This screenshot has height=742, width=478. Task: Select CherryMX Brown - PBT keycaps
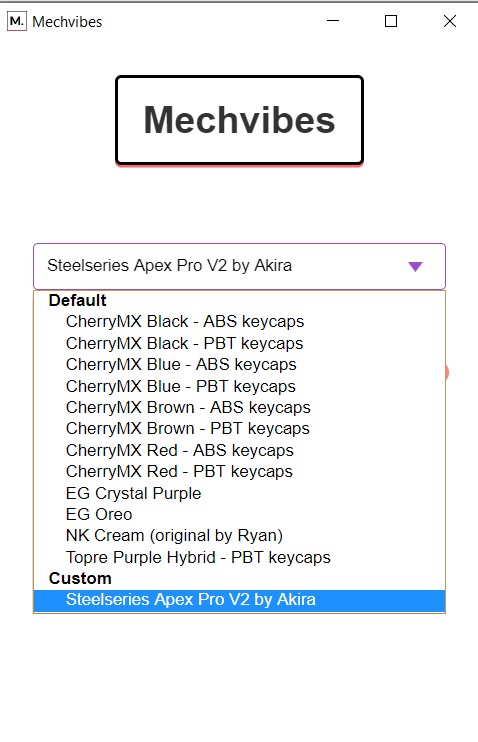tap(239, 429)
